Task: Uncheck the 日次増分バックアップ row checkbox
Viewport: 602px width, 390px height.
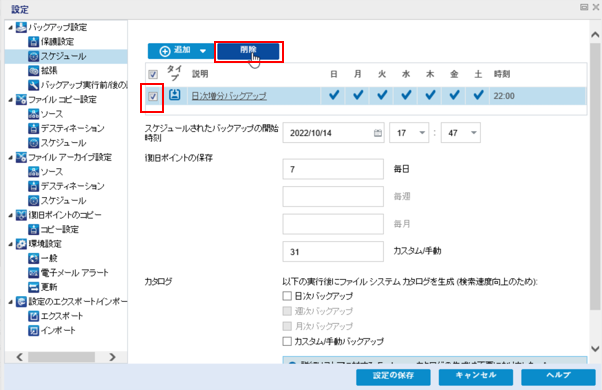Action: click(153, 96)
